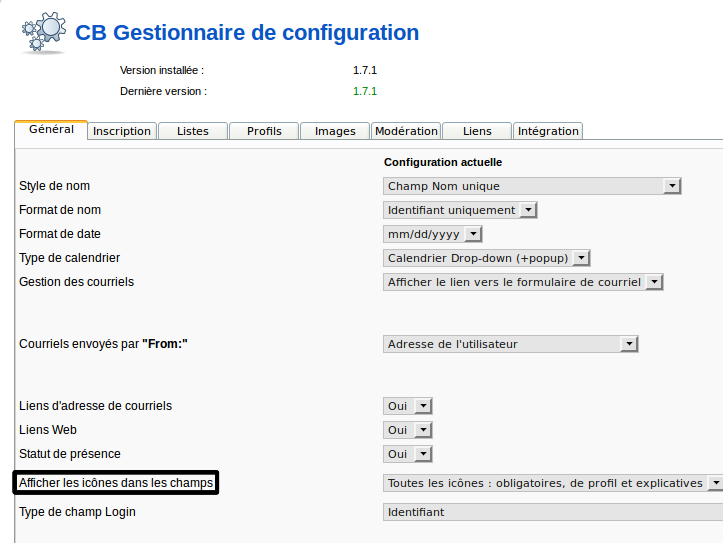Expand the Type de calendrier dropdown
The width and height of the screenshot is (723, 543).
pos(487,258)
